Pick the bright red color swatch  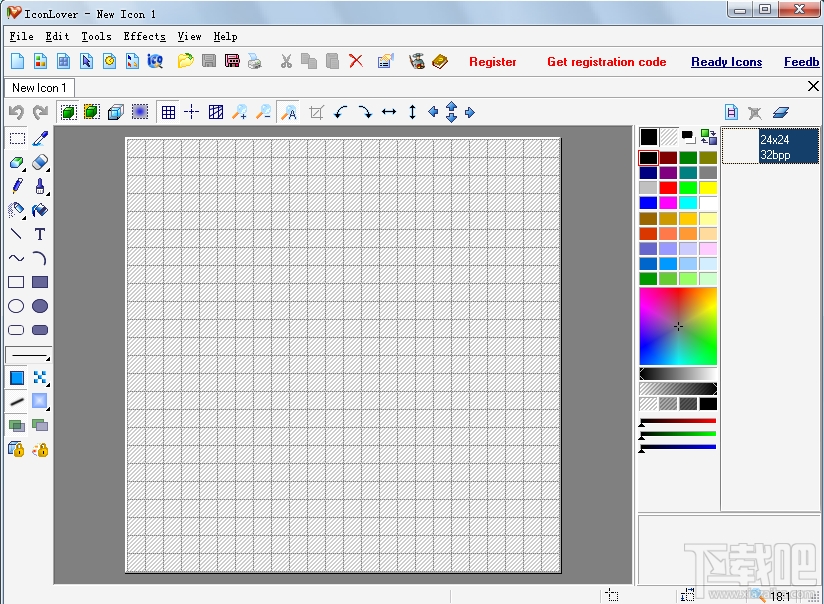[668, 188]
